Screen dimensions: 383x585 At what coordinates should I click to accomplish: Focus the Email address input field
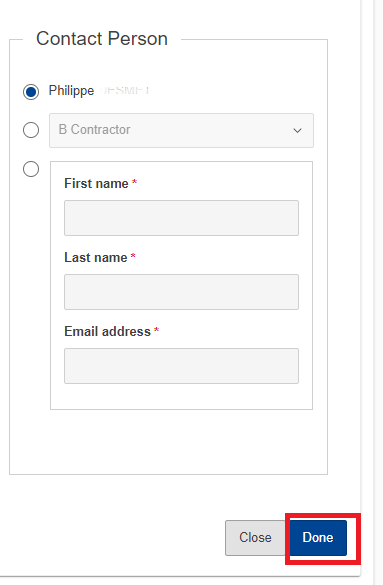click(x=181, y=366)
